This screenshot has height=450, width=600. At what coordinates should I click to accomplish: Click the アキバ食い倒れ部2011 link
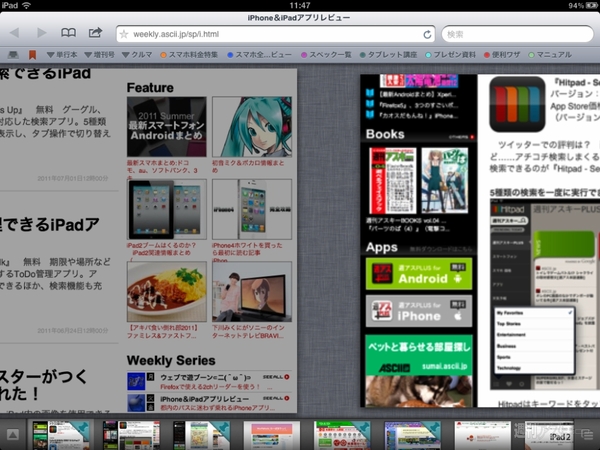(x=163, y=332)
